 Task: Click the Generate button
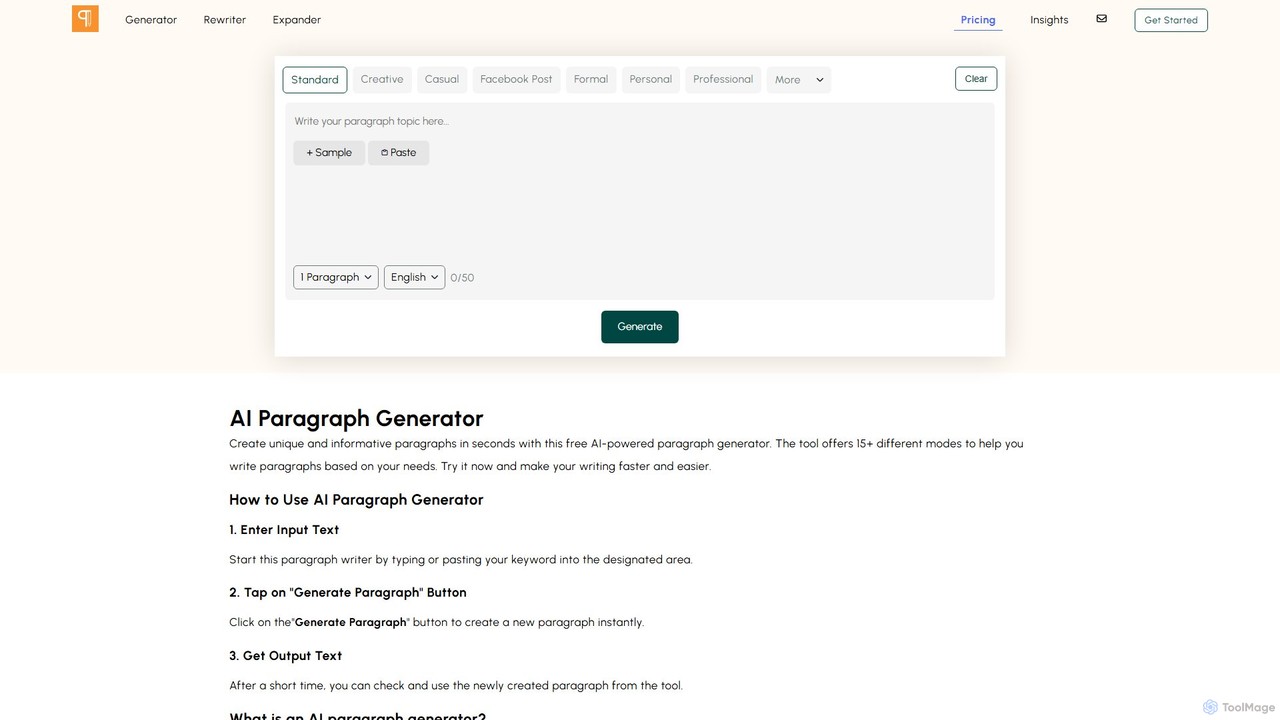[640, 327]
